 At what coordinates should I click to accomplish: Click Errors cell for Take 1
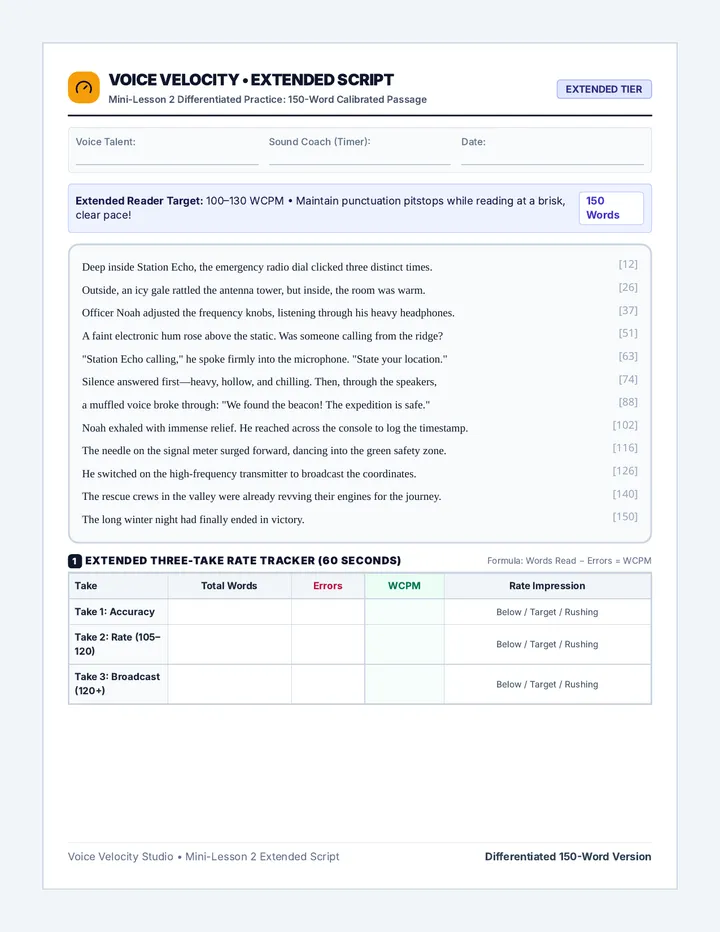point(328,612)
